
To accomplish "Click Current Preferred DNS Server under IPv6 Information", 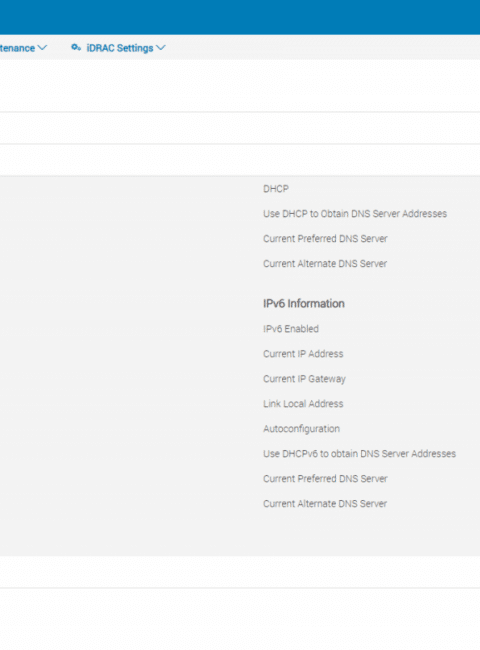I will 325,479.
